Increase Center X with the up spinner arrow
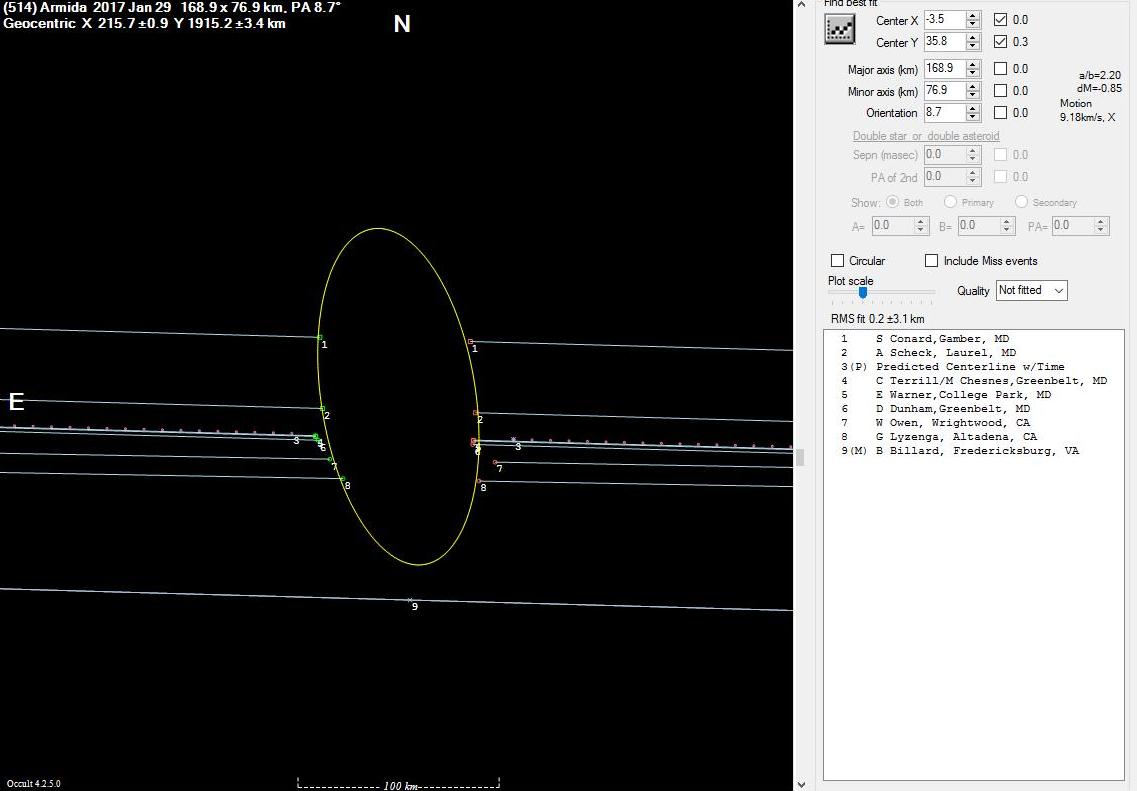1137x791 pixels. [x=973, y=16]
